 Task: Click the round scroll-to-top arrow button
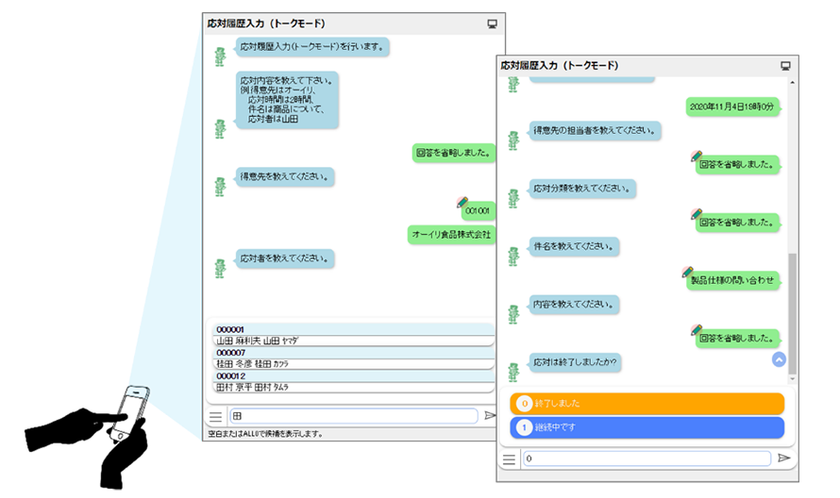pyautogui.click(x=779, y=359)
